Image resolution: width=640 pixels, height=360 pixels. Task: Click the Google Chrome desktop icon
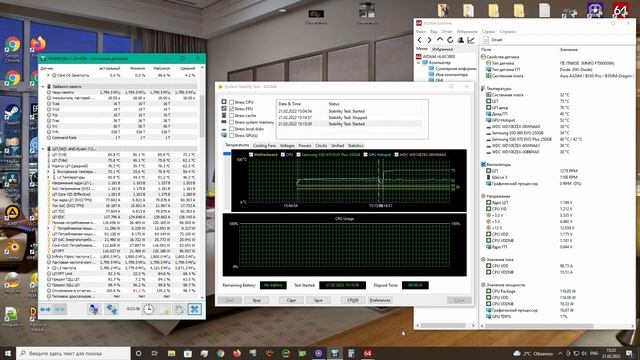click(12, 45)
